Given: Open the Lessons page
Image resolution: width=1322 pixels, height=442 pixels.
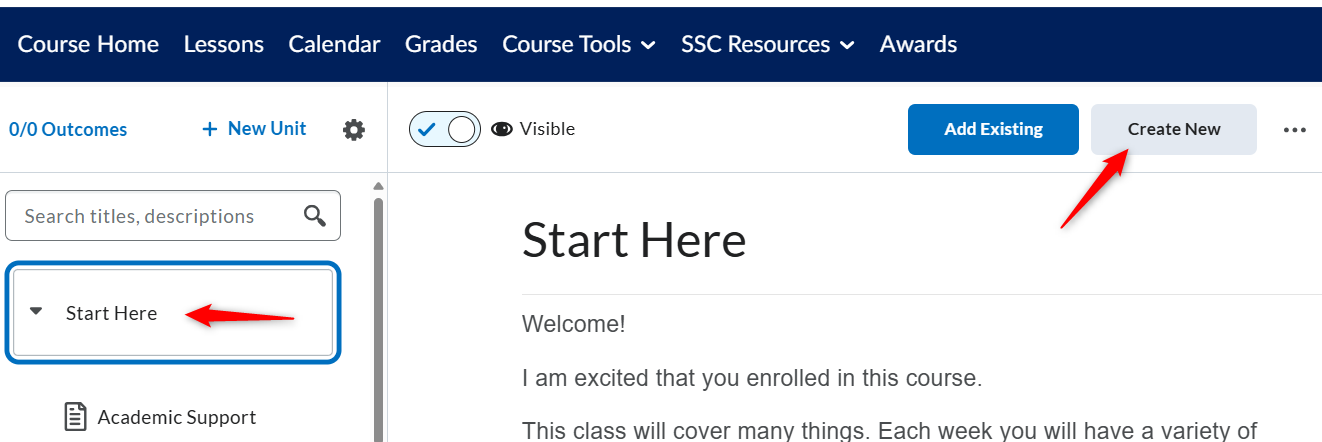Looking at the screenshot, I should pyautogui.click(x=224, y=44).
